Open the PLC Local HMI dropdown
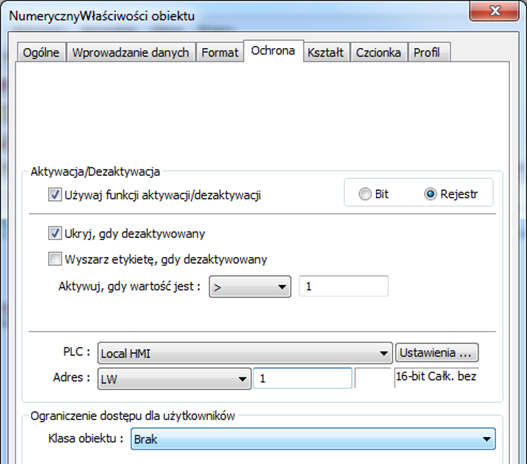This screenshot has width=527, height=464. click(245, 353)
